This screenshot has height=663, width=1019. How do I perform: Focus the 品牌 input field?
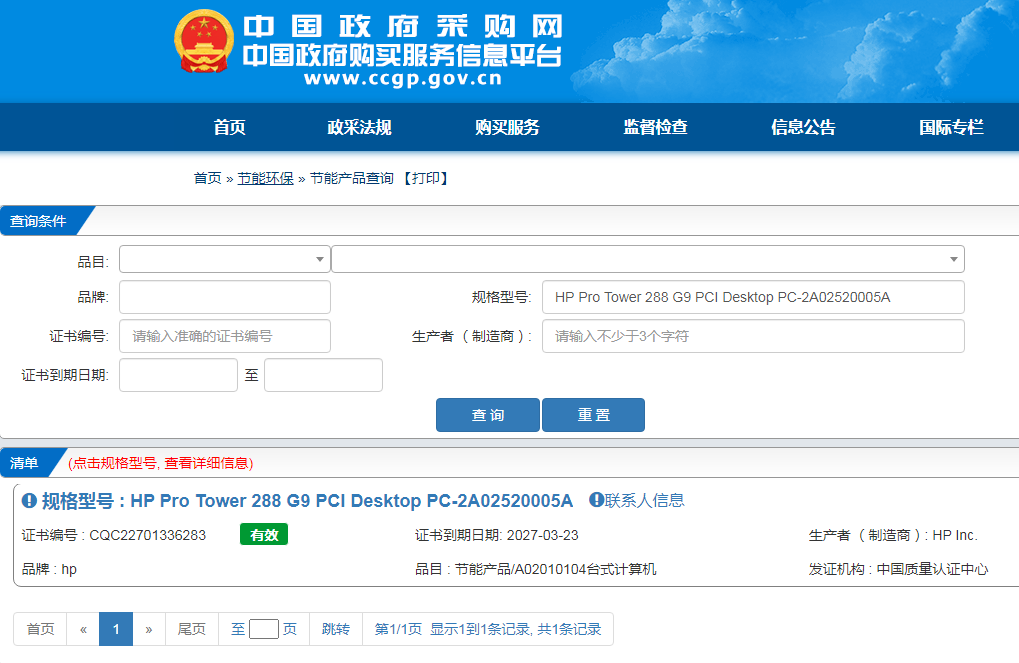225,297
